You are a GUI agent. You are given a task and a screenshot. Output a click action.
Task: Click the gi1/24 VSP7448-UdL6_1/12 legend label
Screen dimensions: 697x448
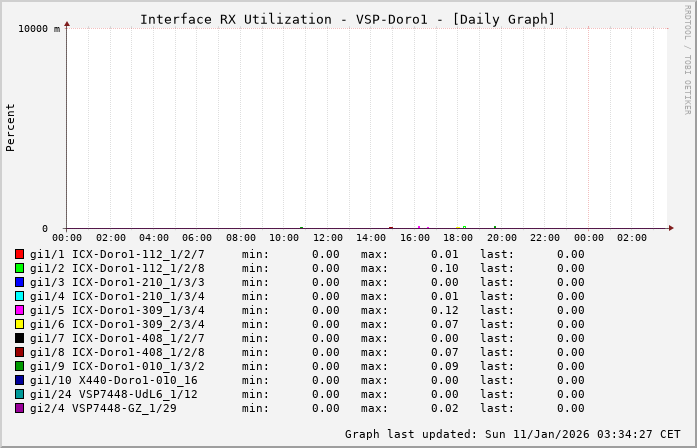point(113,394)
